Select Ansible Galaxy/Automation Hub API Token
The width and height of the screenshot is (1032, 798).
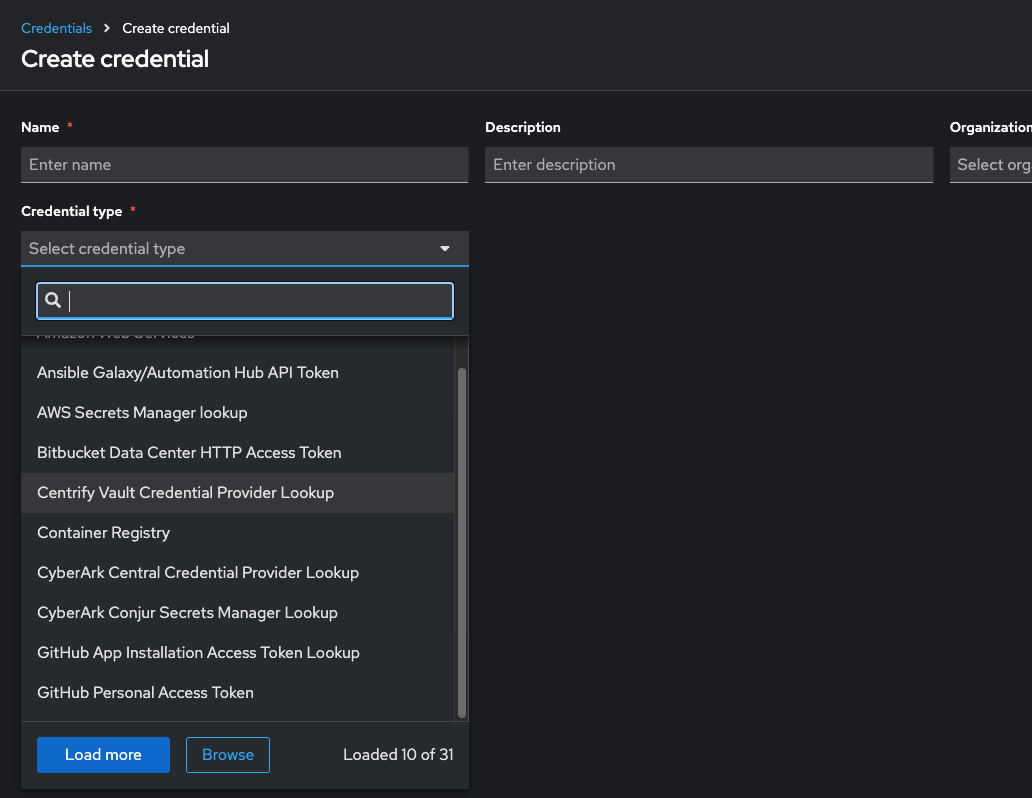click(188, 373)
